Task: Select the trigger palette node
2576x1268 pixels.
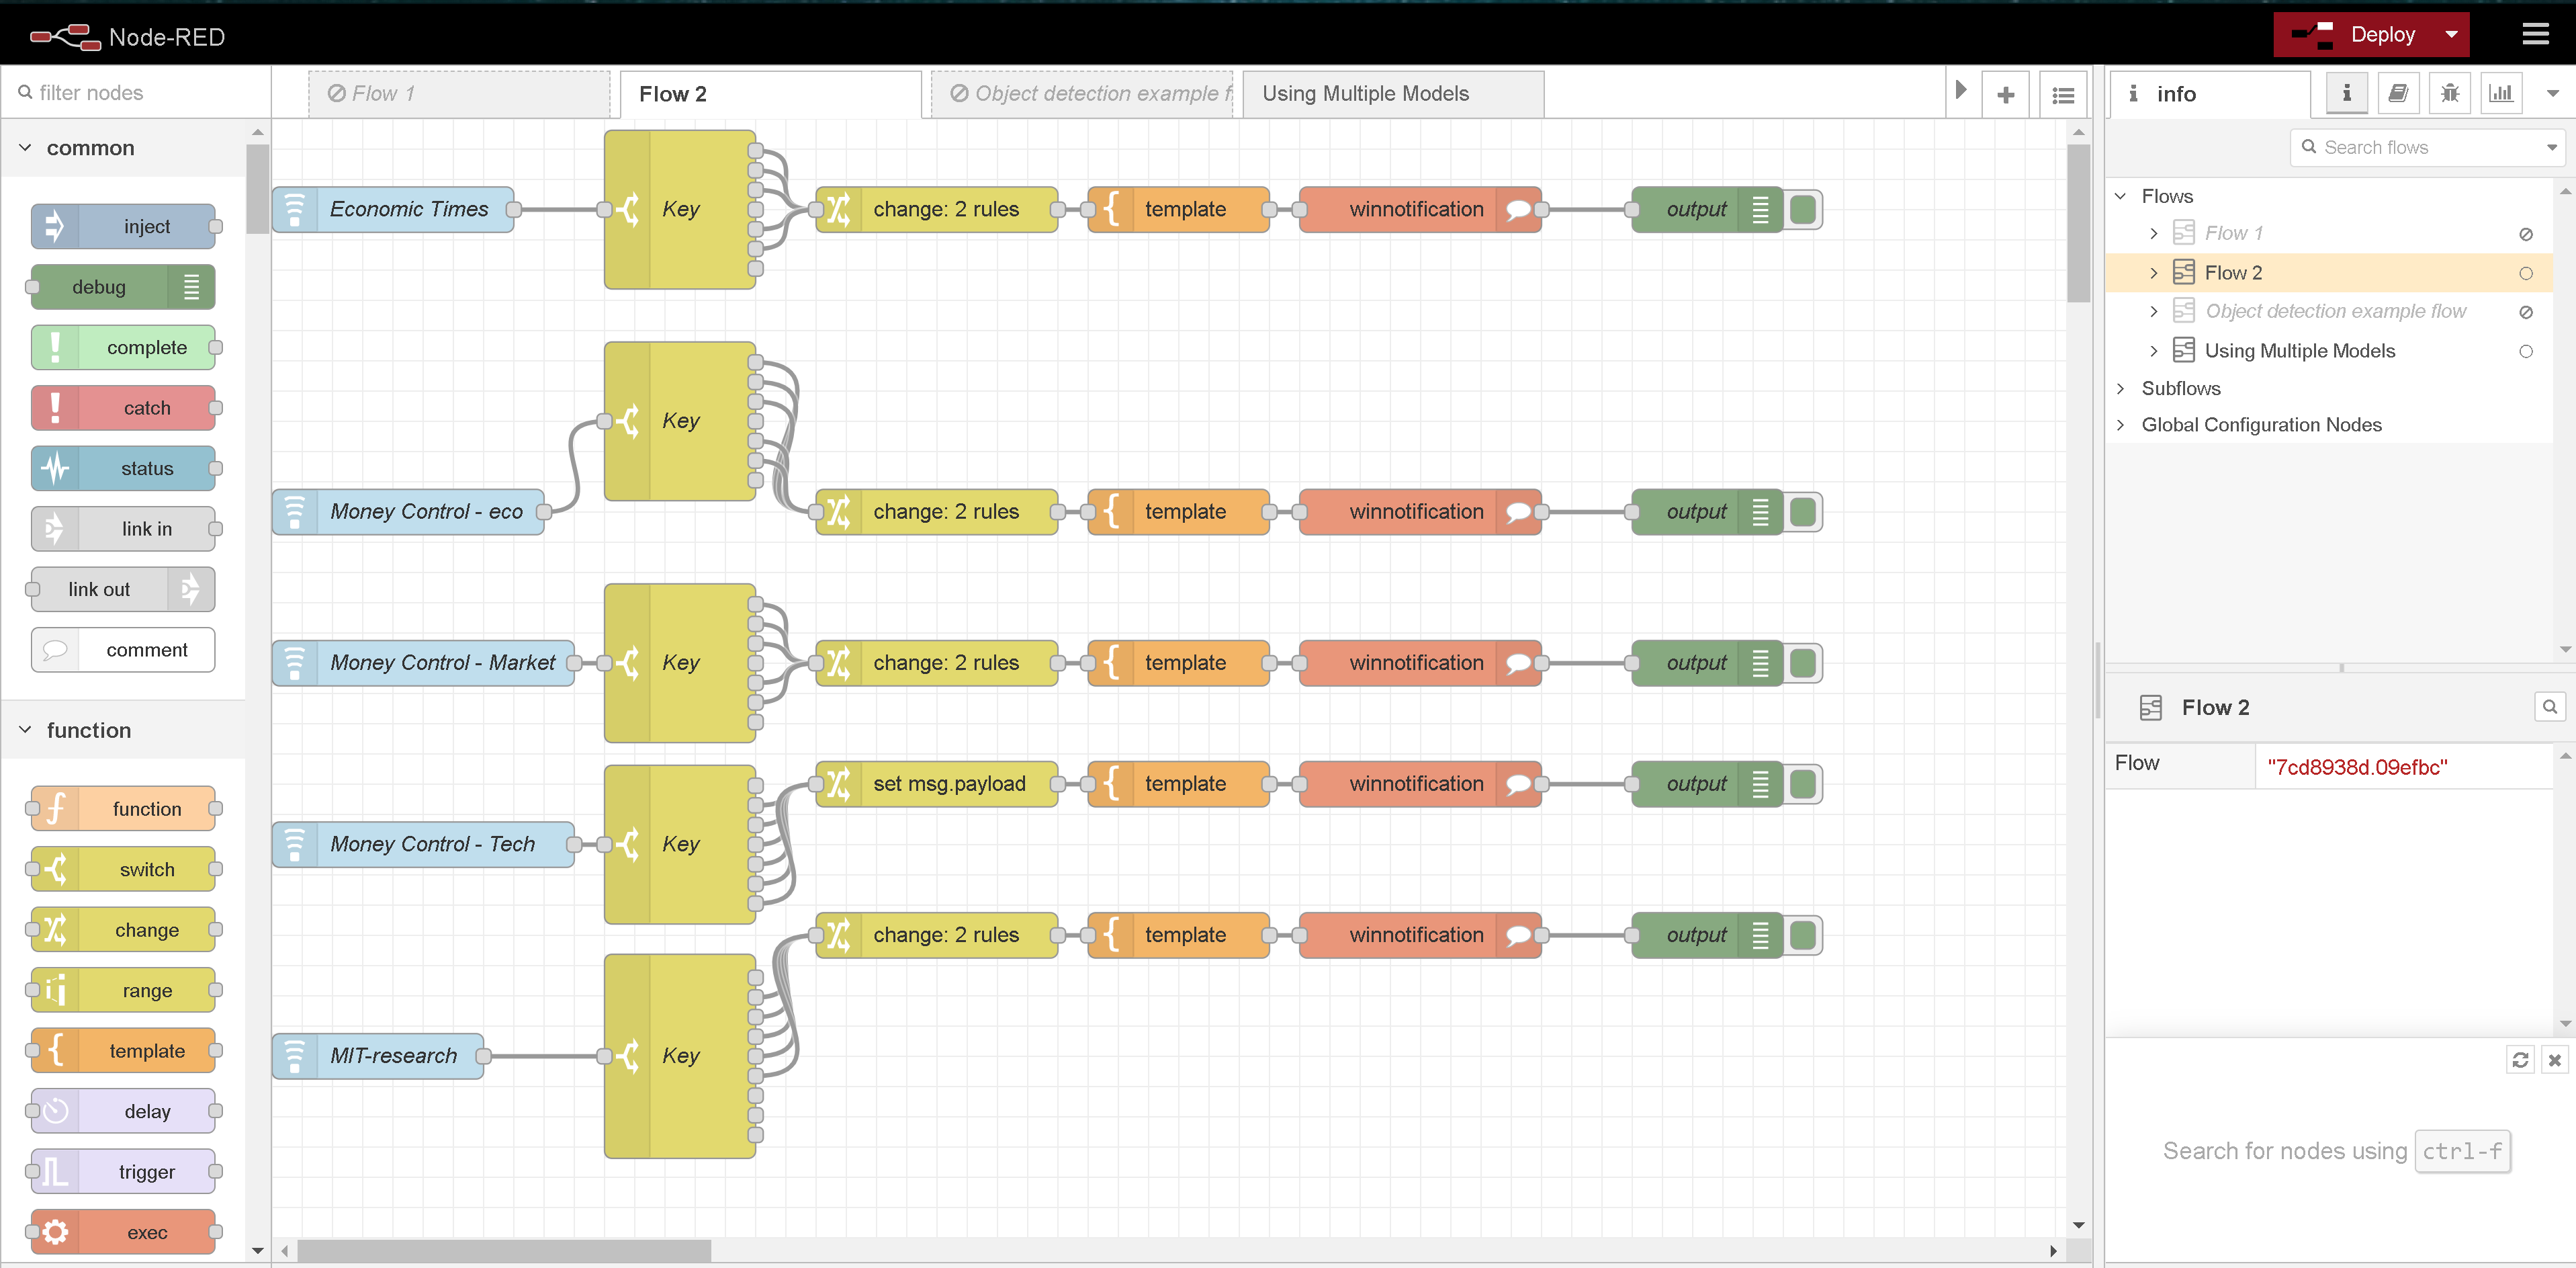Action: tap(124, 1171)
